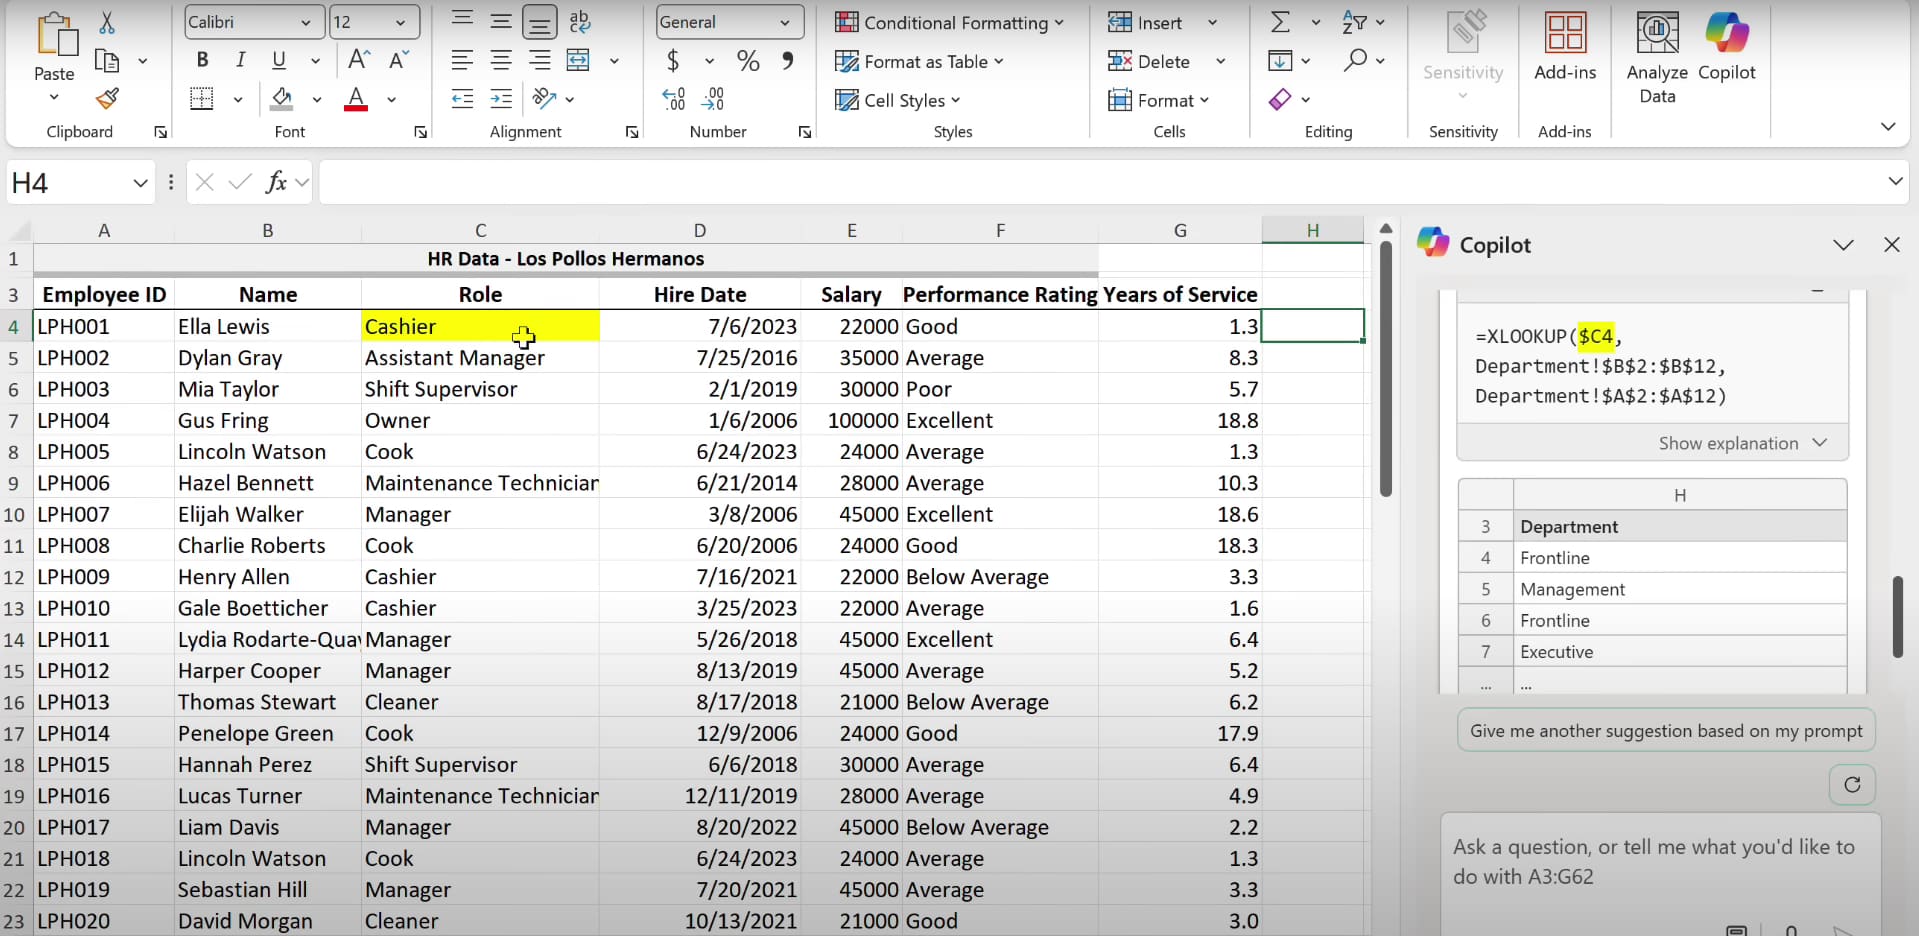The height and width of the screenshot is (936, 1919).
Task: Click AutoSum sigma icon
Action: click(x=1280, y=22)
